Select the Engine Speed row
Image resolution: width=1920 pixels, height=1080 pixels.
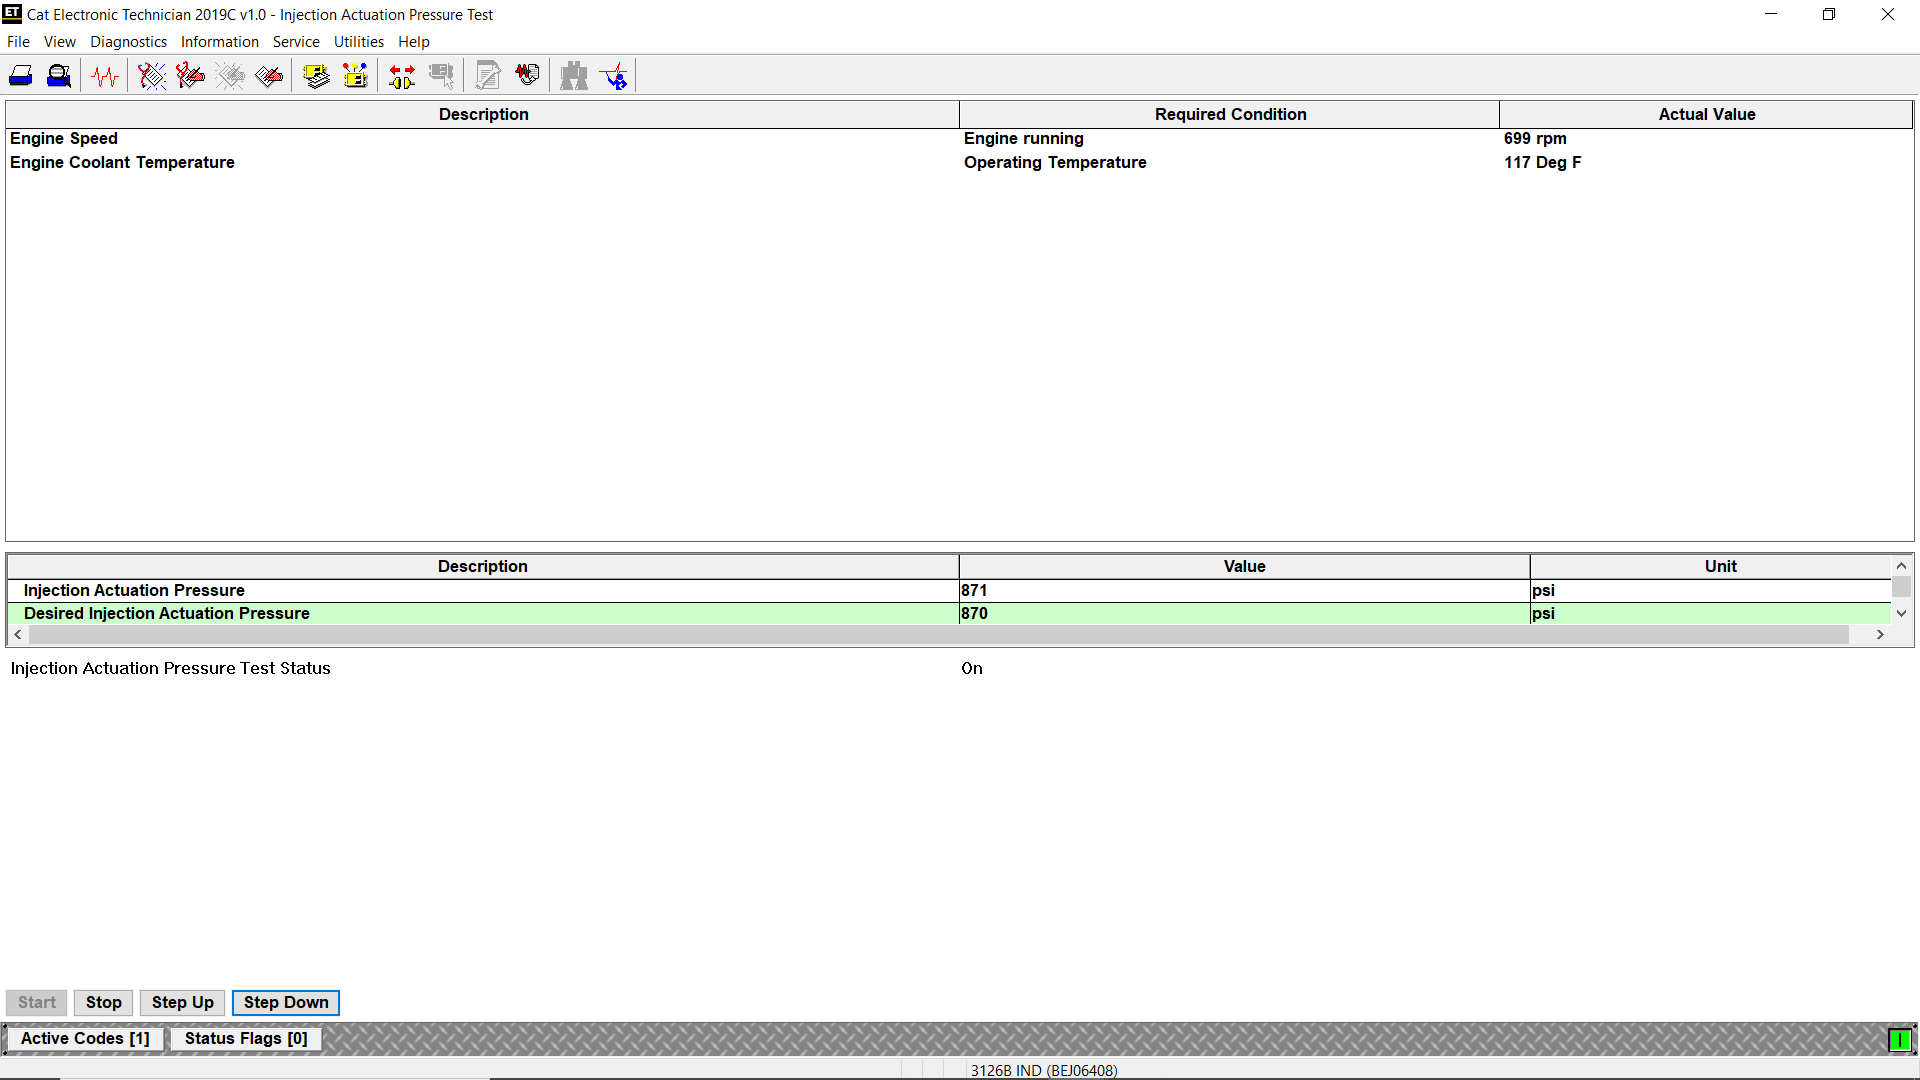tap(959, 139)
